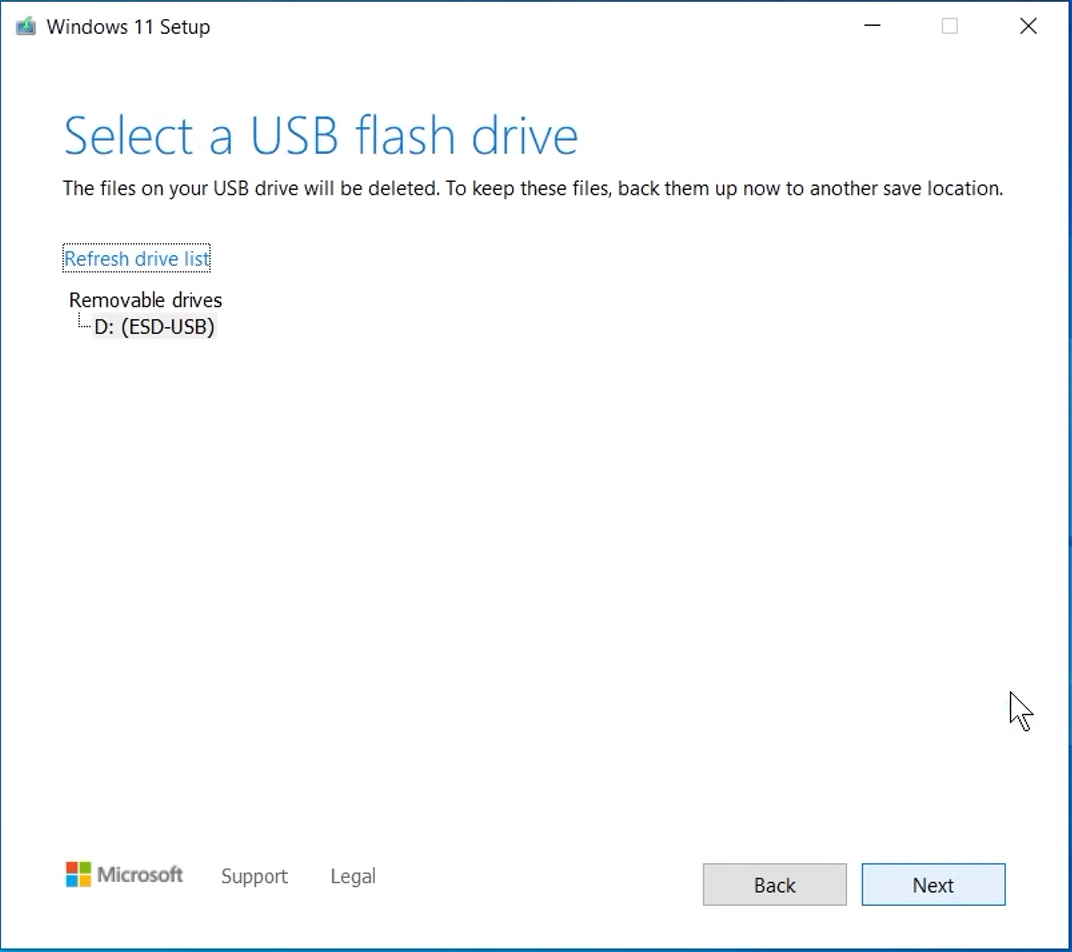Click the four-square Microsoft logo
This screenshot has width=1072, height=952.
click(78, 875)
